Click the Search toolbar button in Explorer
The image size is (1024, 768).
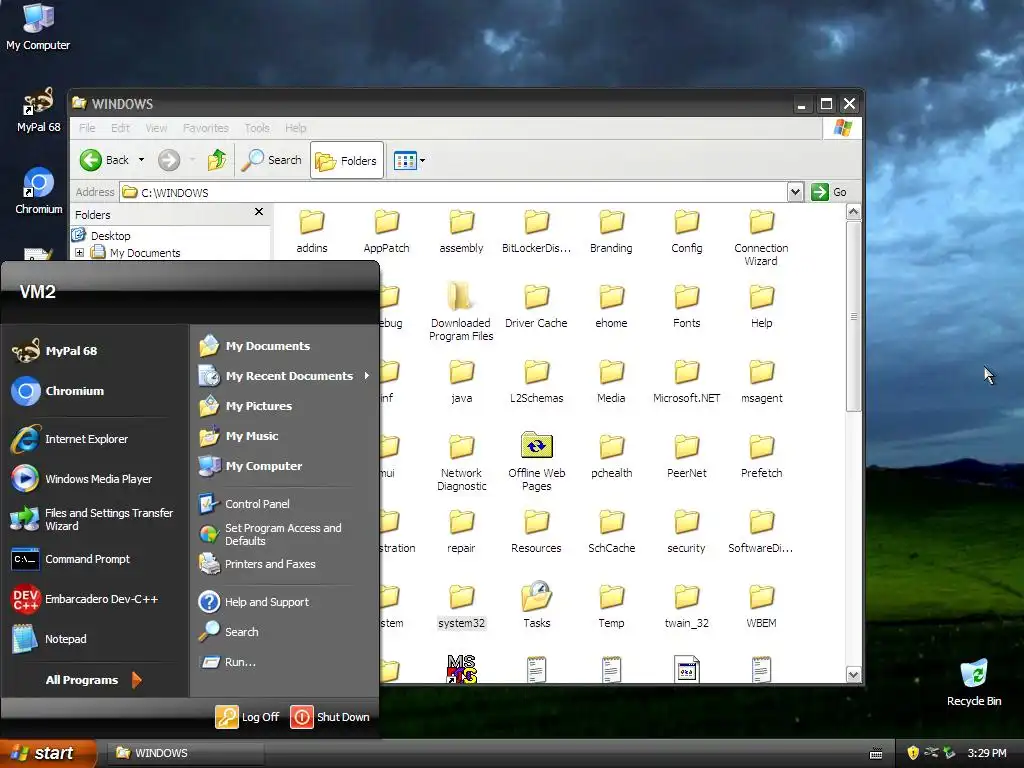point(272,160)
